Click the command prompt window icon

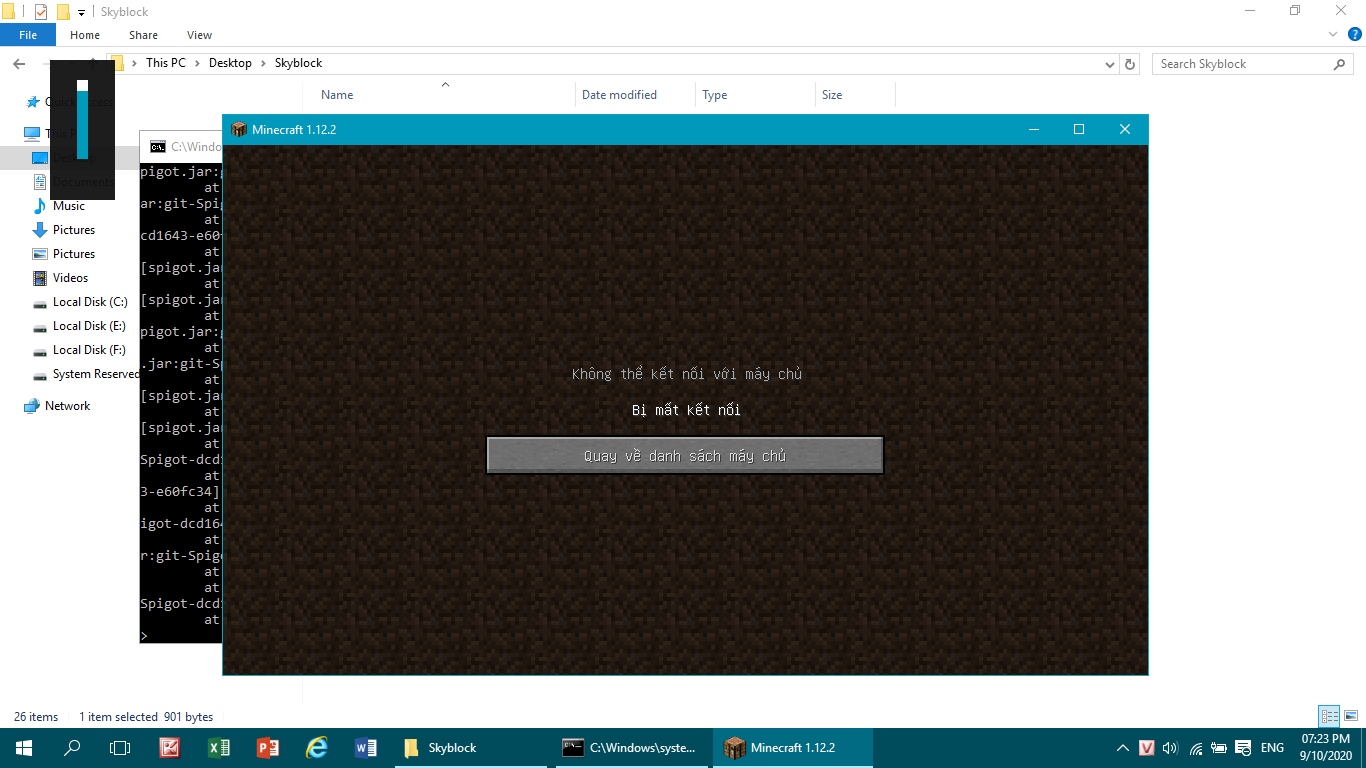158,147
